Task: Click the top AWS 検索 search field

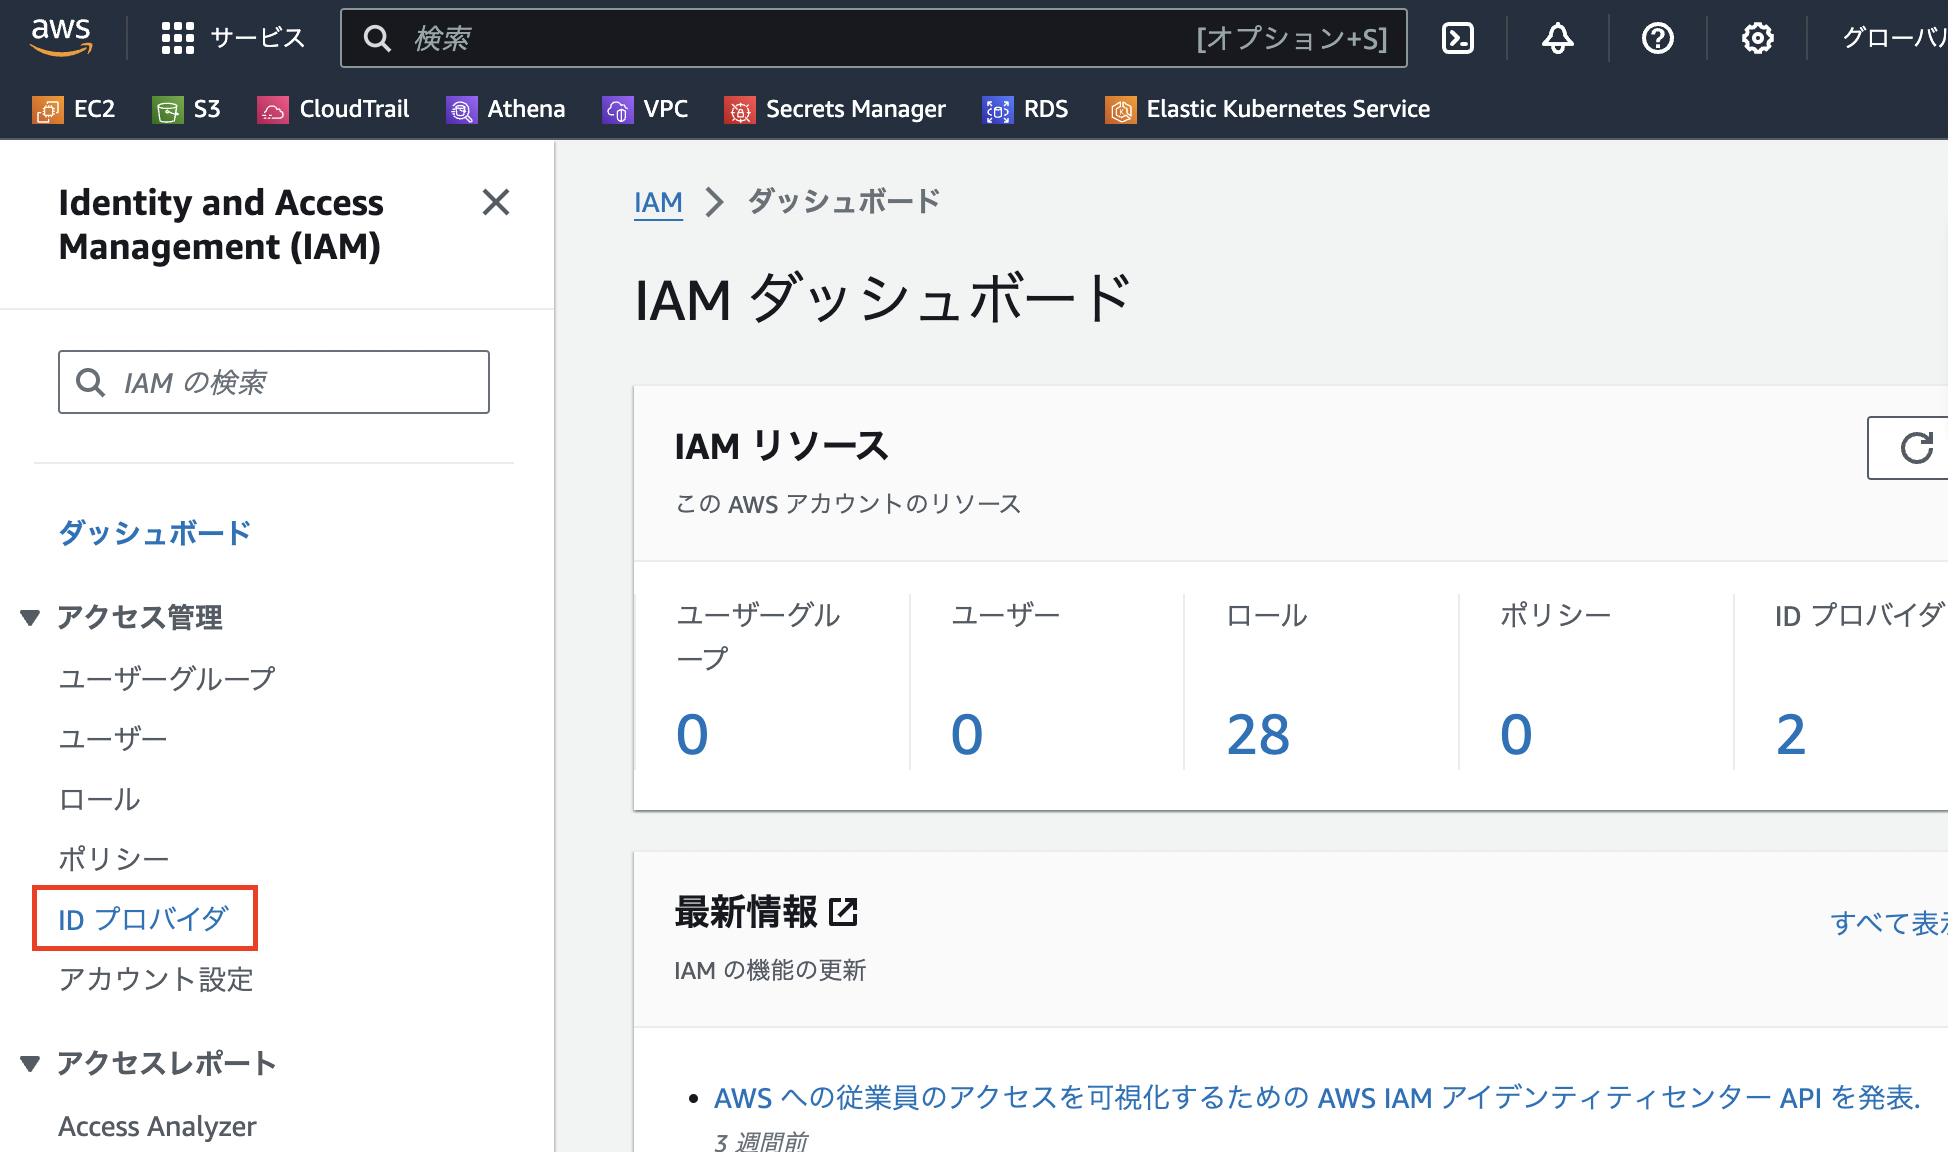Action: click(x=873, y=38)
